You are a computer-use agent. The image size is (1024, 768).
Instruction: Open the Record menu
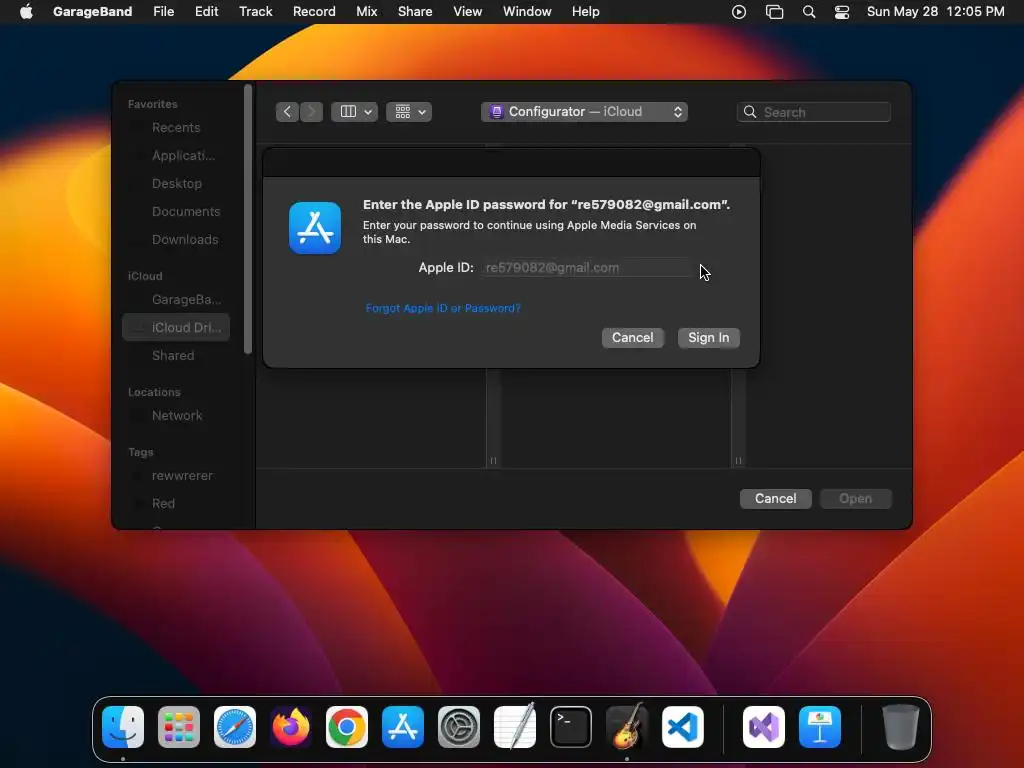[x=314, y=11]
